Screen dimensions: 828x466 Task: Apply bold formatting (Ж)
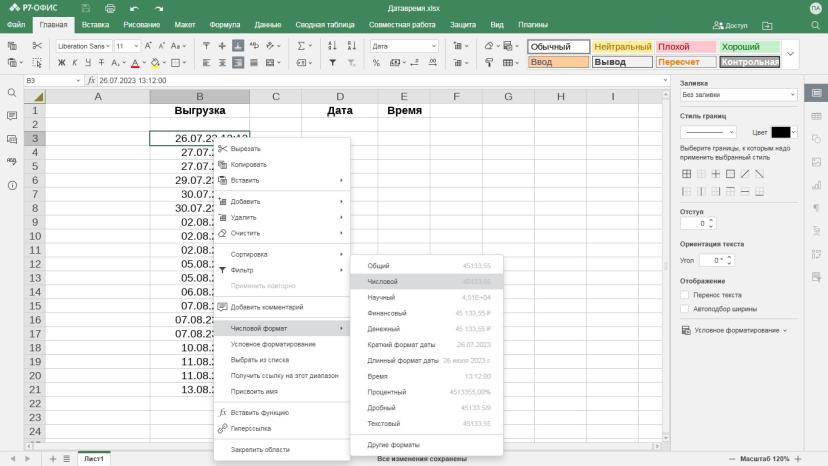(61, 62)
